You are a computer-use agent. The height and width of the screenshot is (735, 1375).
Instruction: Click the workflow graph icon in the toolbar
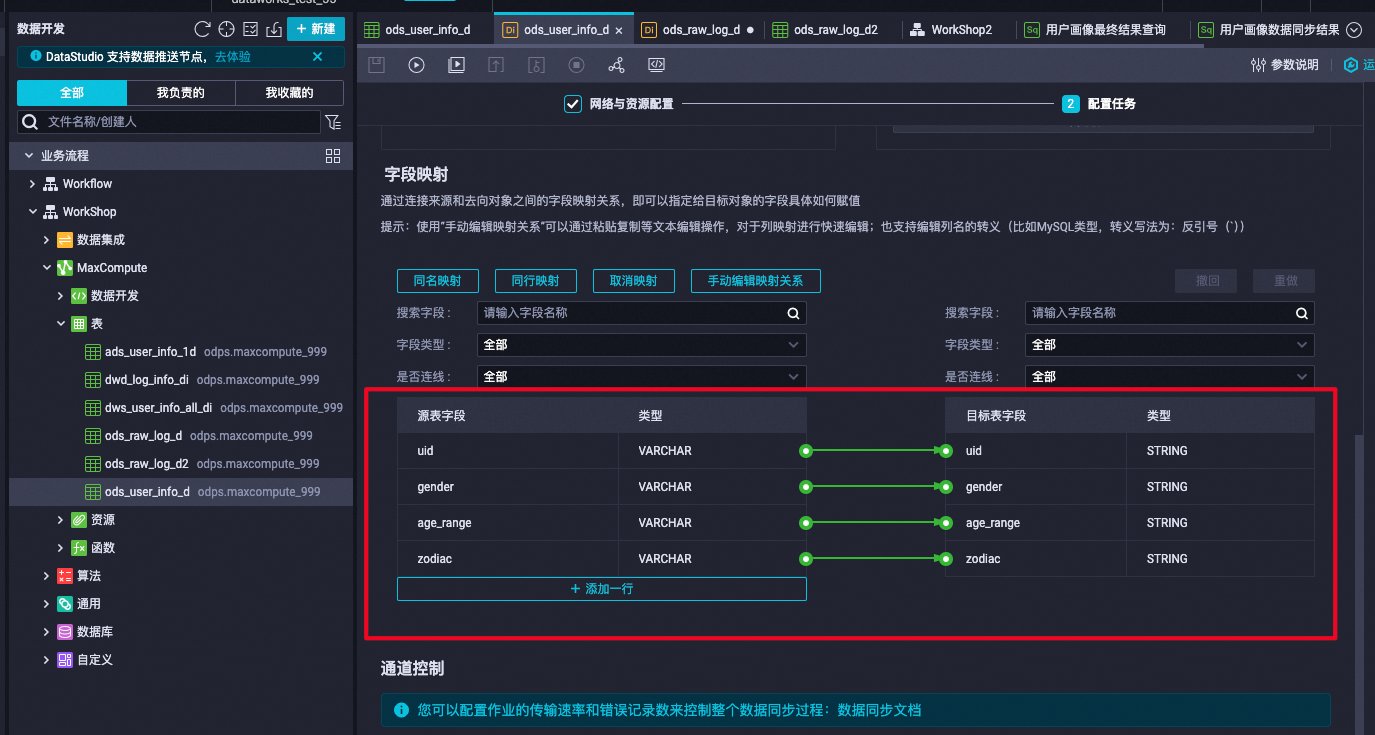click(x=616, y=65)
